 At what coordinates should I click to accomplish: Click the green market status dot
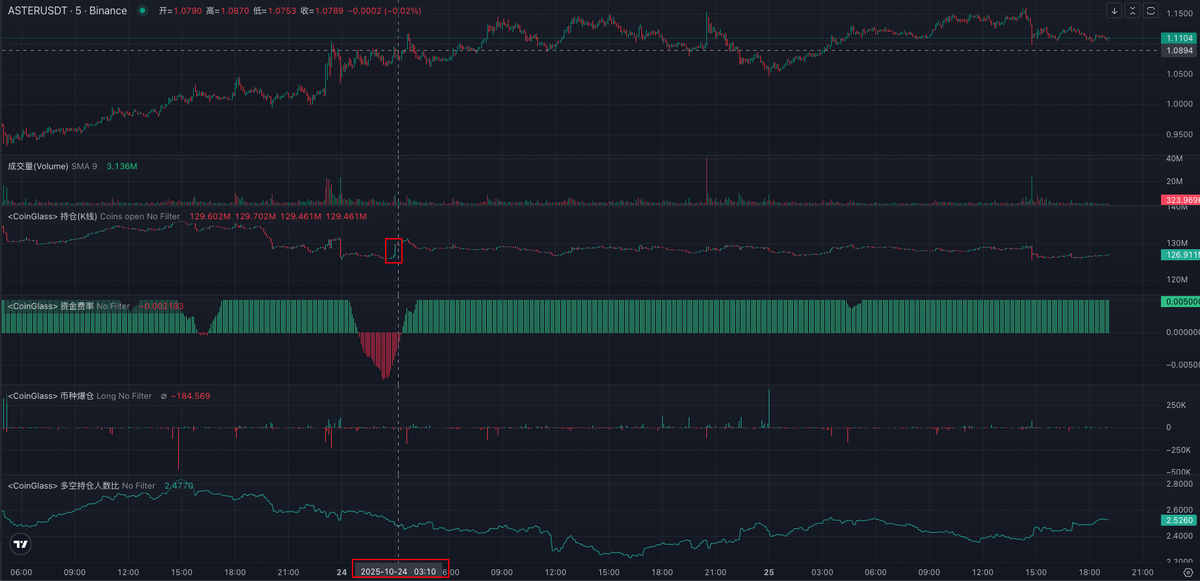[143, 10]
